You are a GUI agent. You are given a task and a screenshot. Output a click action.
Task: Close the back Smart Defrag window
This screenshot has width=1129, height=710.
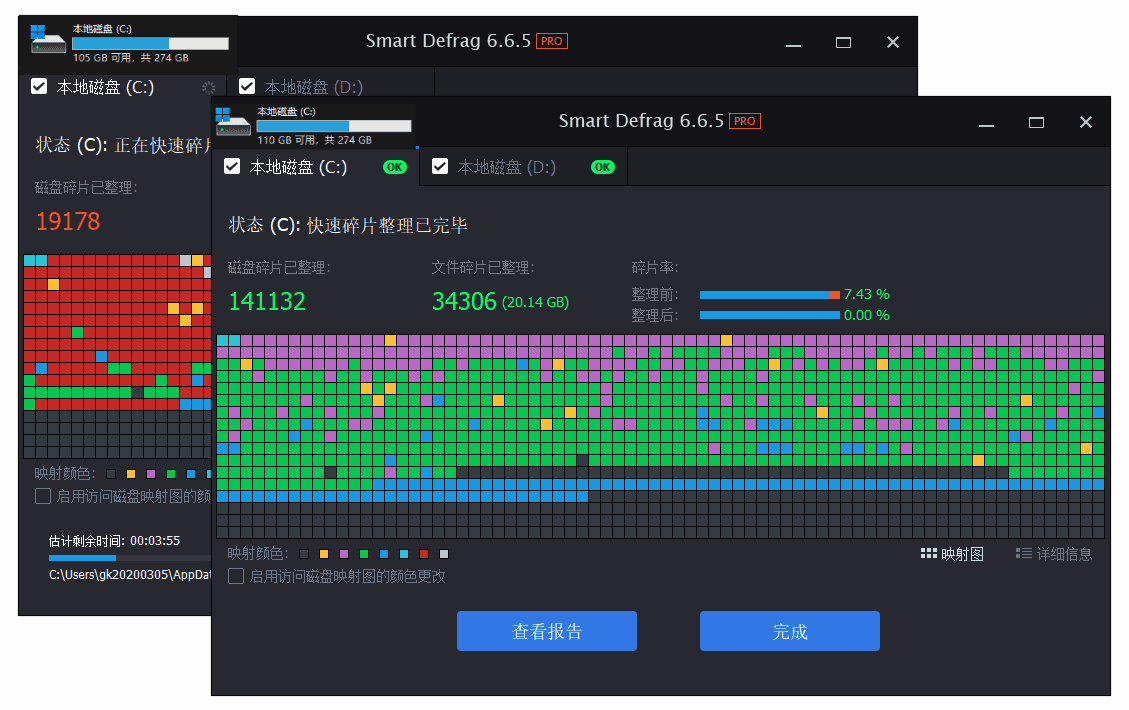893,42
